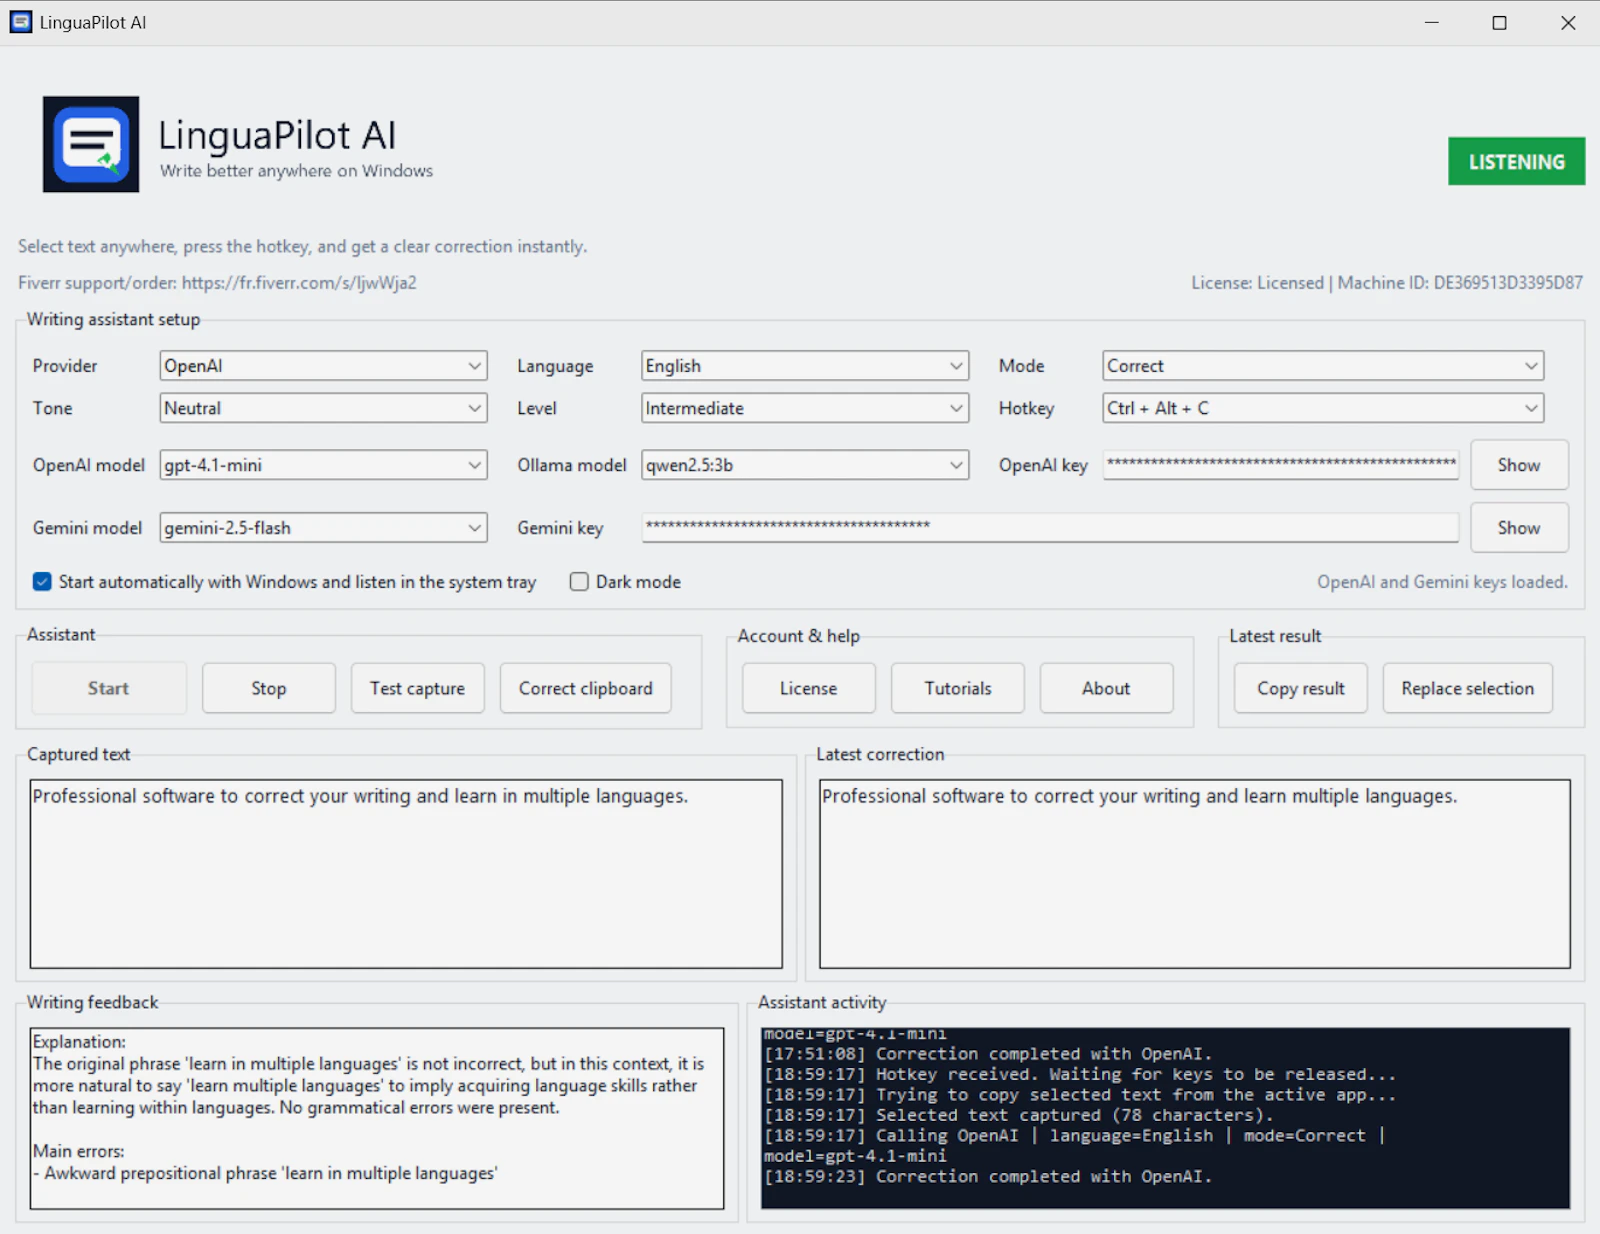Toggle the Dark mode checkbox

(x=579, y=582)
